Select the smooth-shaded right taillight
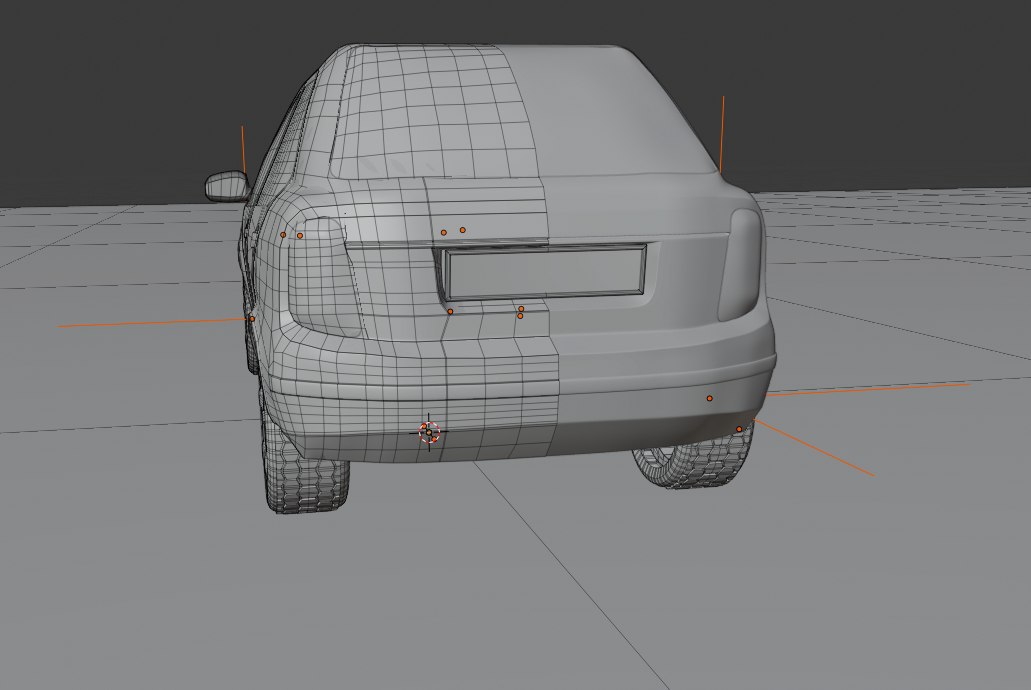Screen dimensions: 1031x690 pyautogui.click(x=742, y=265)
